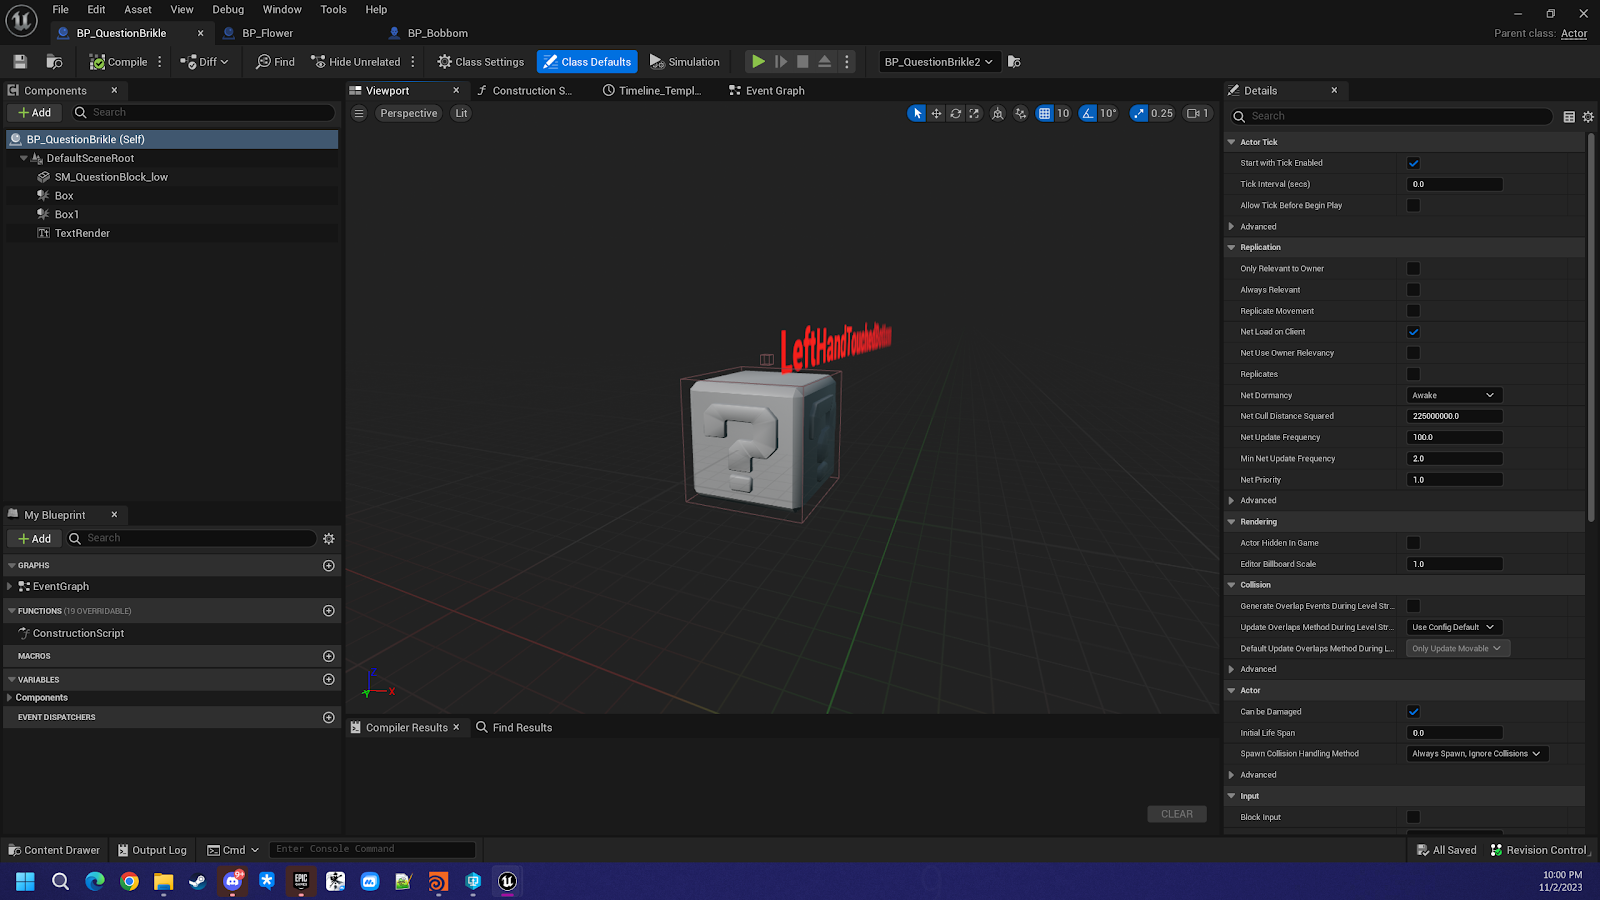Open Compile options menu dots
Viewport: 1600px width, 900px height.
pos(160,62)
